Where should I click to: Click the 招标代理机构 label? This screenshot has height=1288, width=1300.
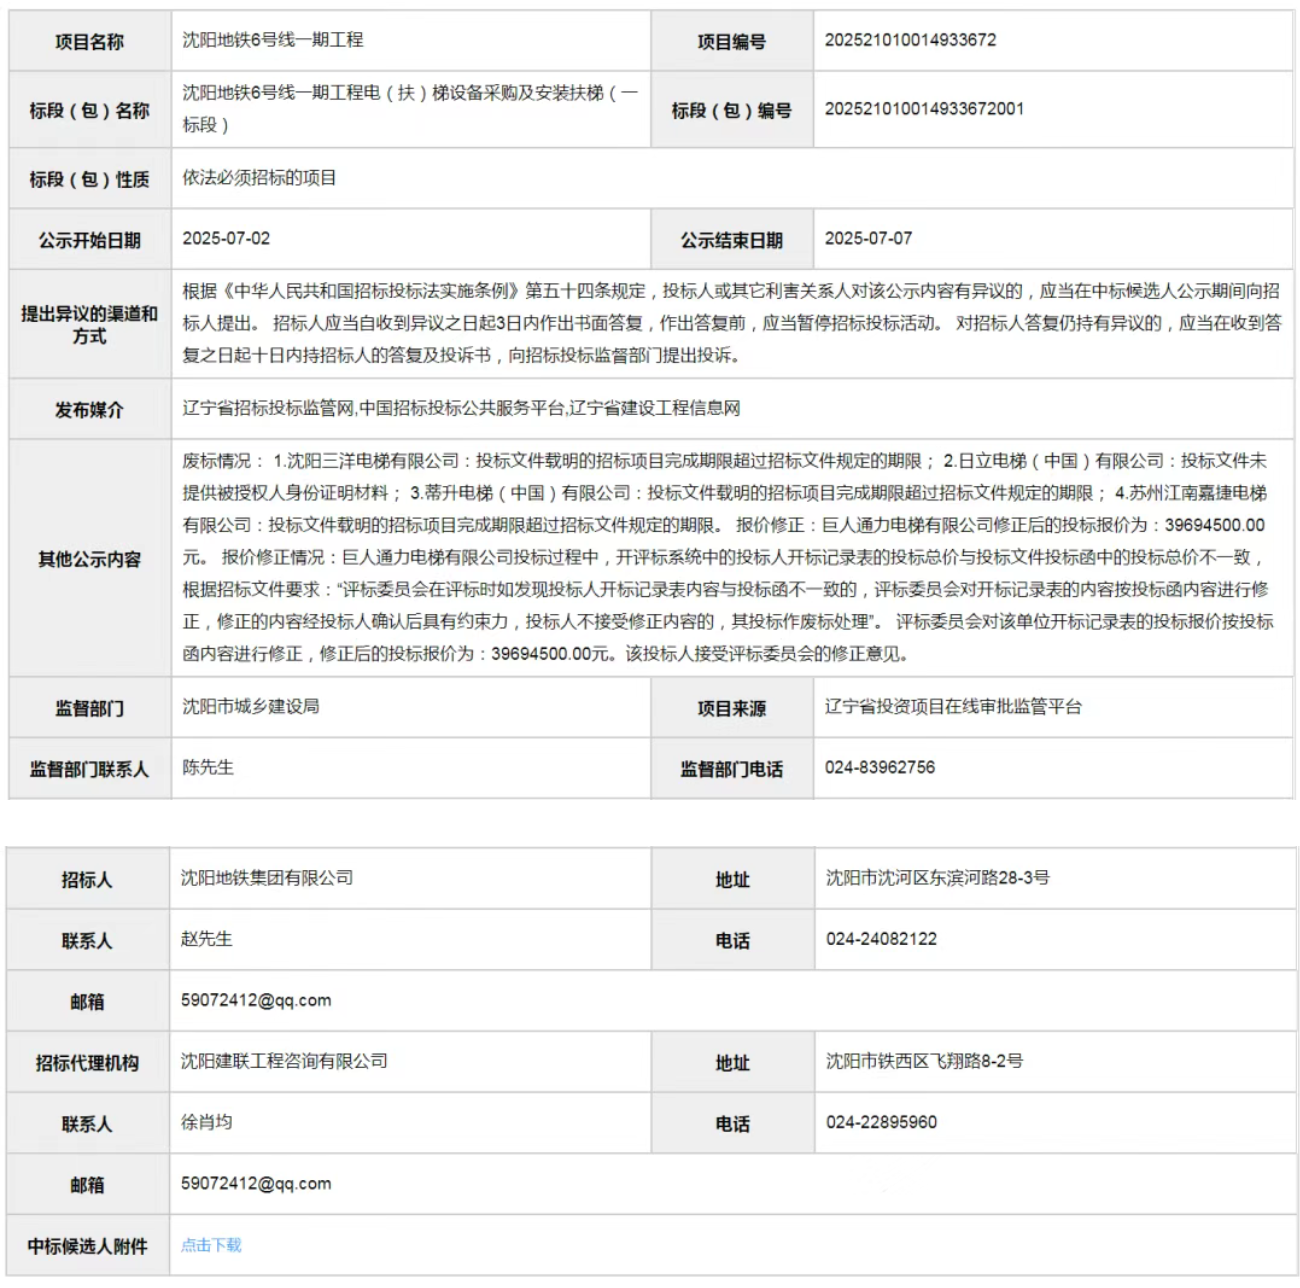click(x=87, y=1063)
